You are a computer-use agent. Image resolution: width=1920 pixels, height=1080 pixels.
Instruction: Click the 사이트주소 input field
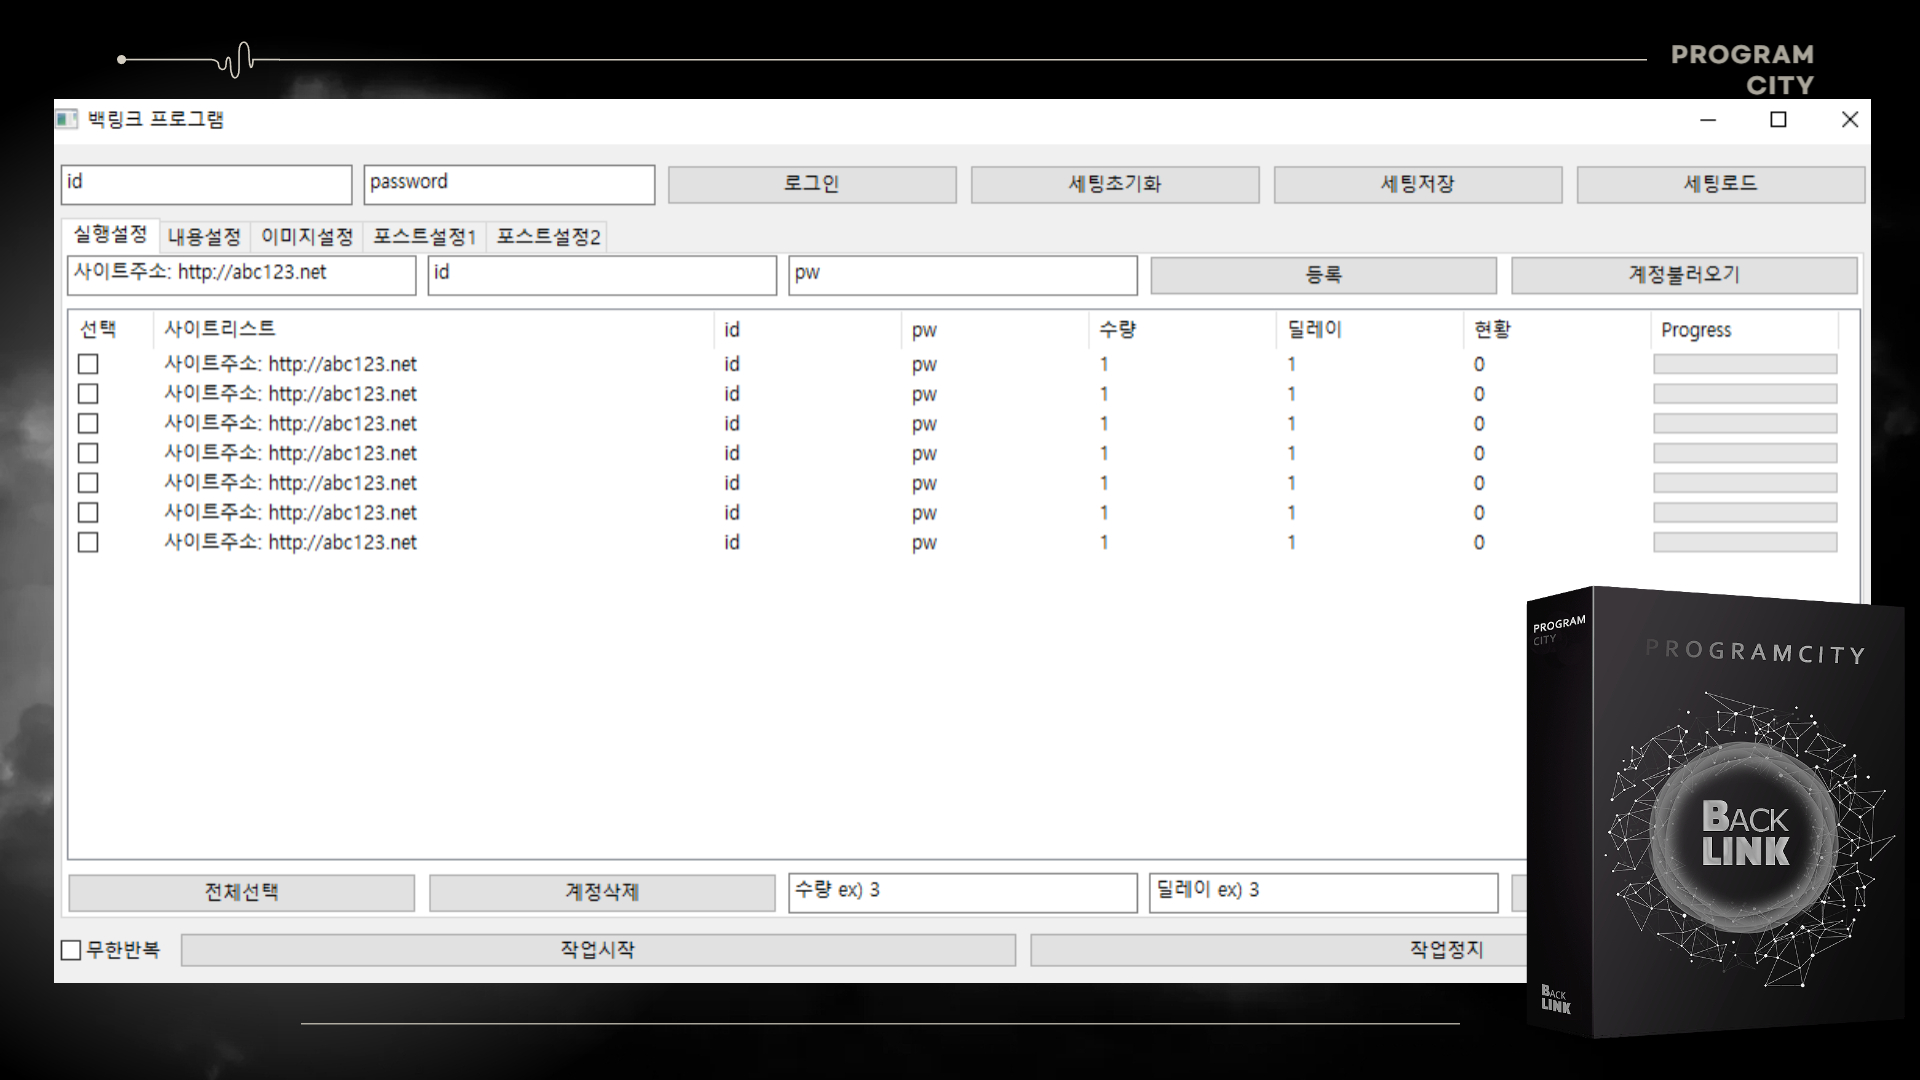coord(241,275)
